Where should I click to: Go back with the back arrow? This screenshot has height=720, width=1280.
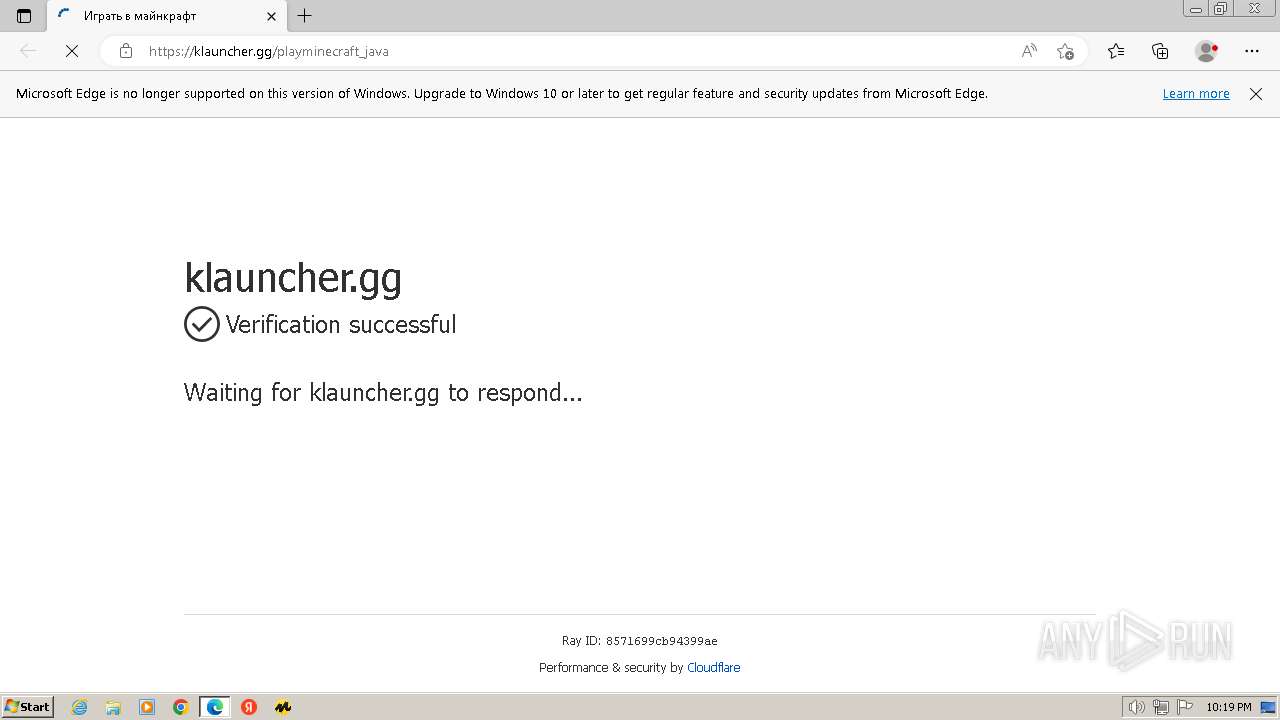(28, 51)
